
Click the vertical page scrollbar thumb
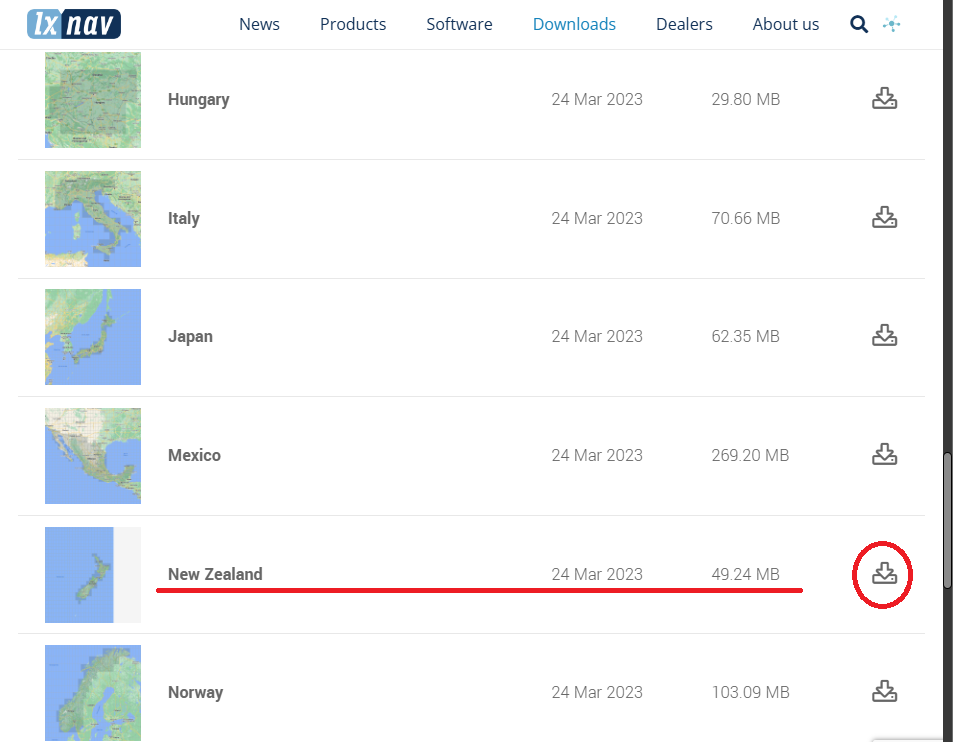[947, 500]
